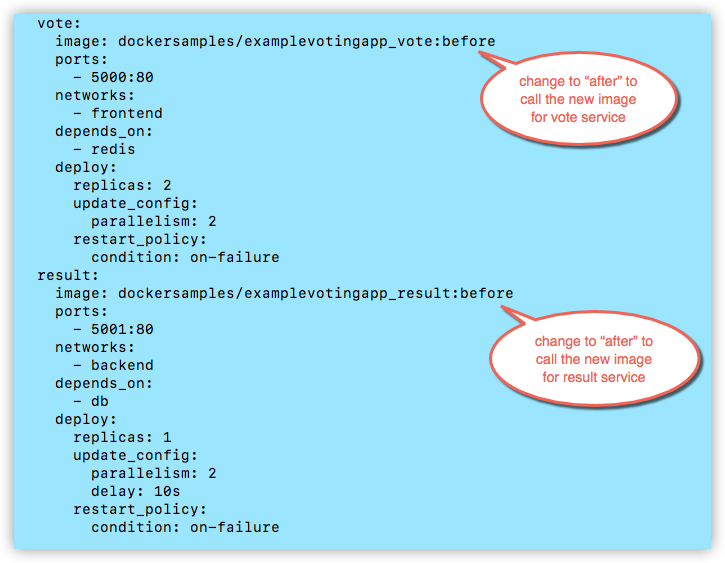Select "deploy:" under the result service
The height and width of the screenshot is (563, 725).
(86, 419)
